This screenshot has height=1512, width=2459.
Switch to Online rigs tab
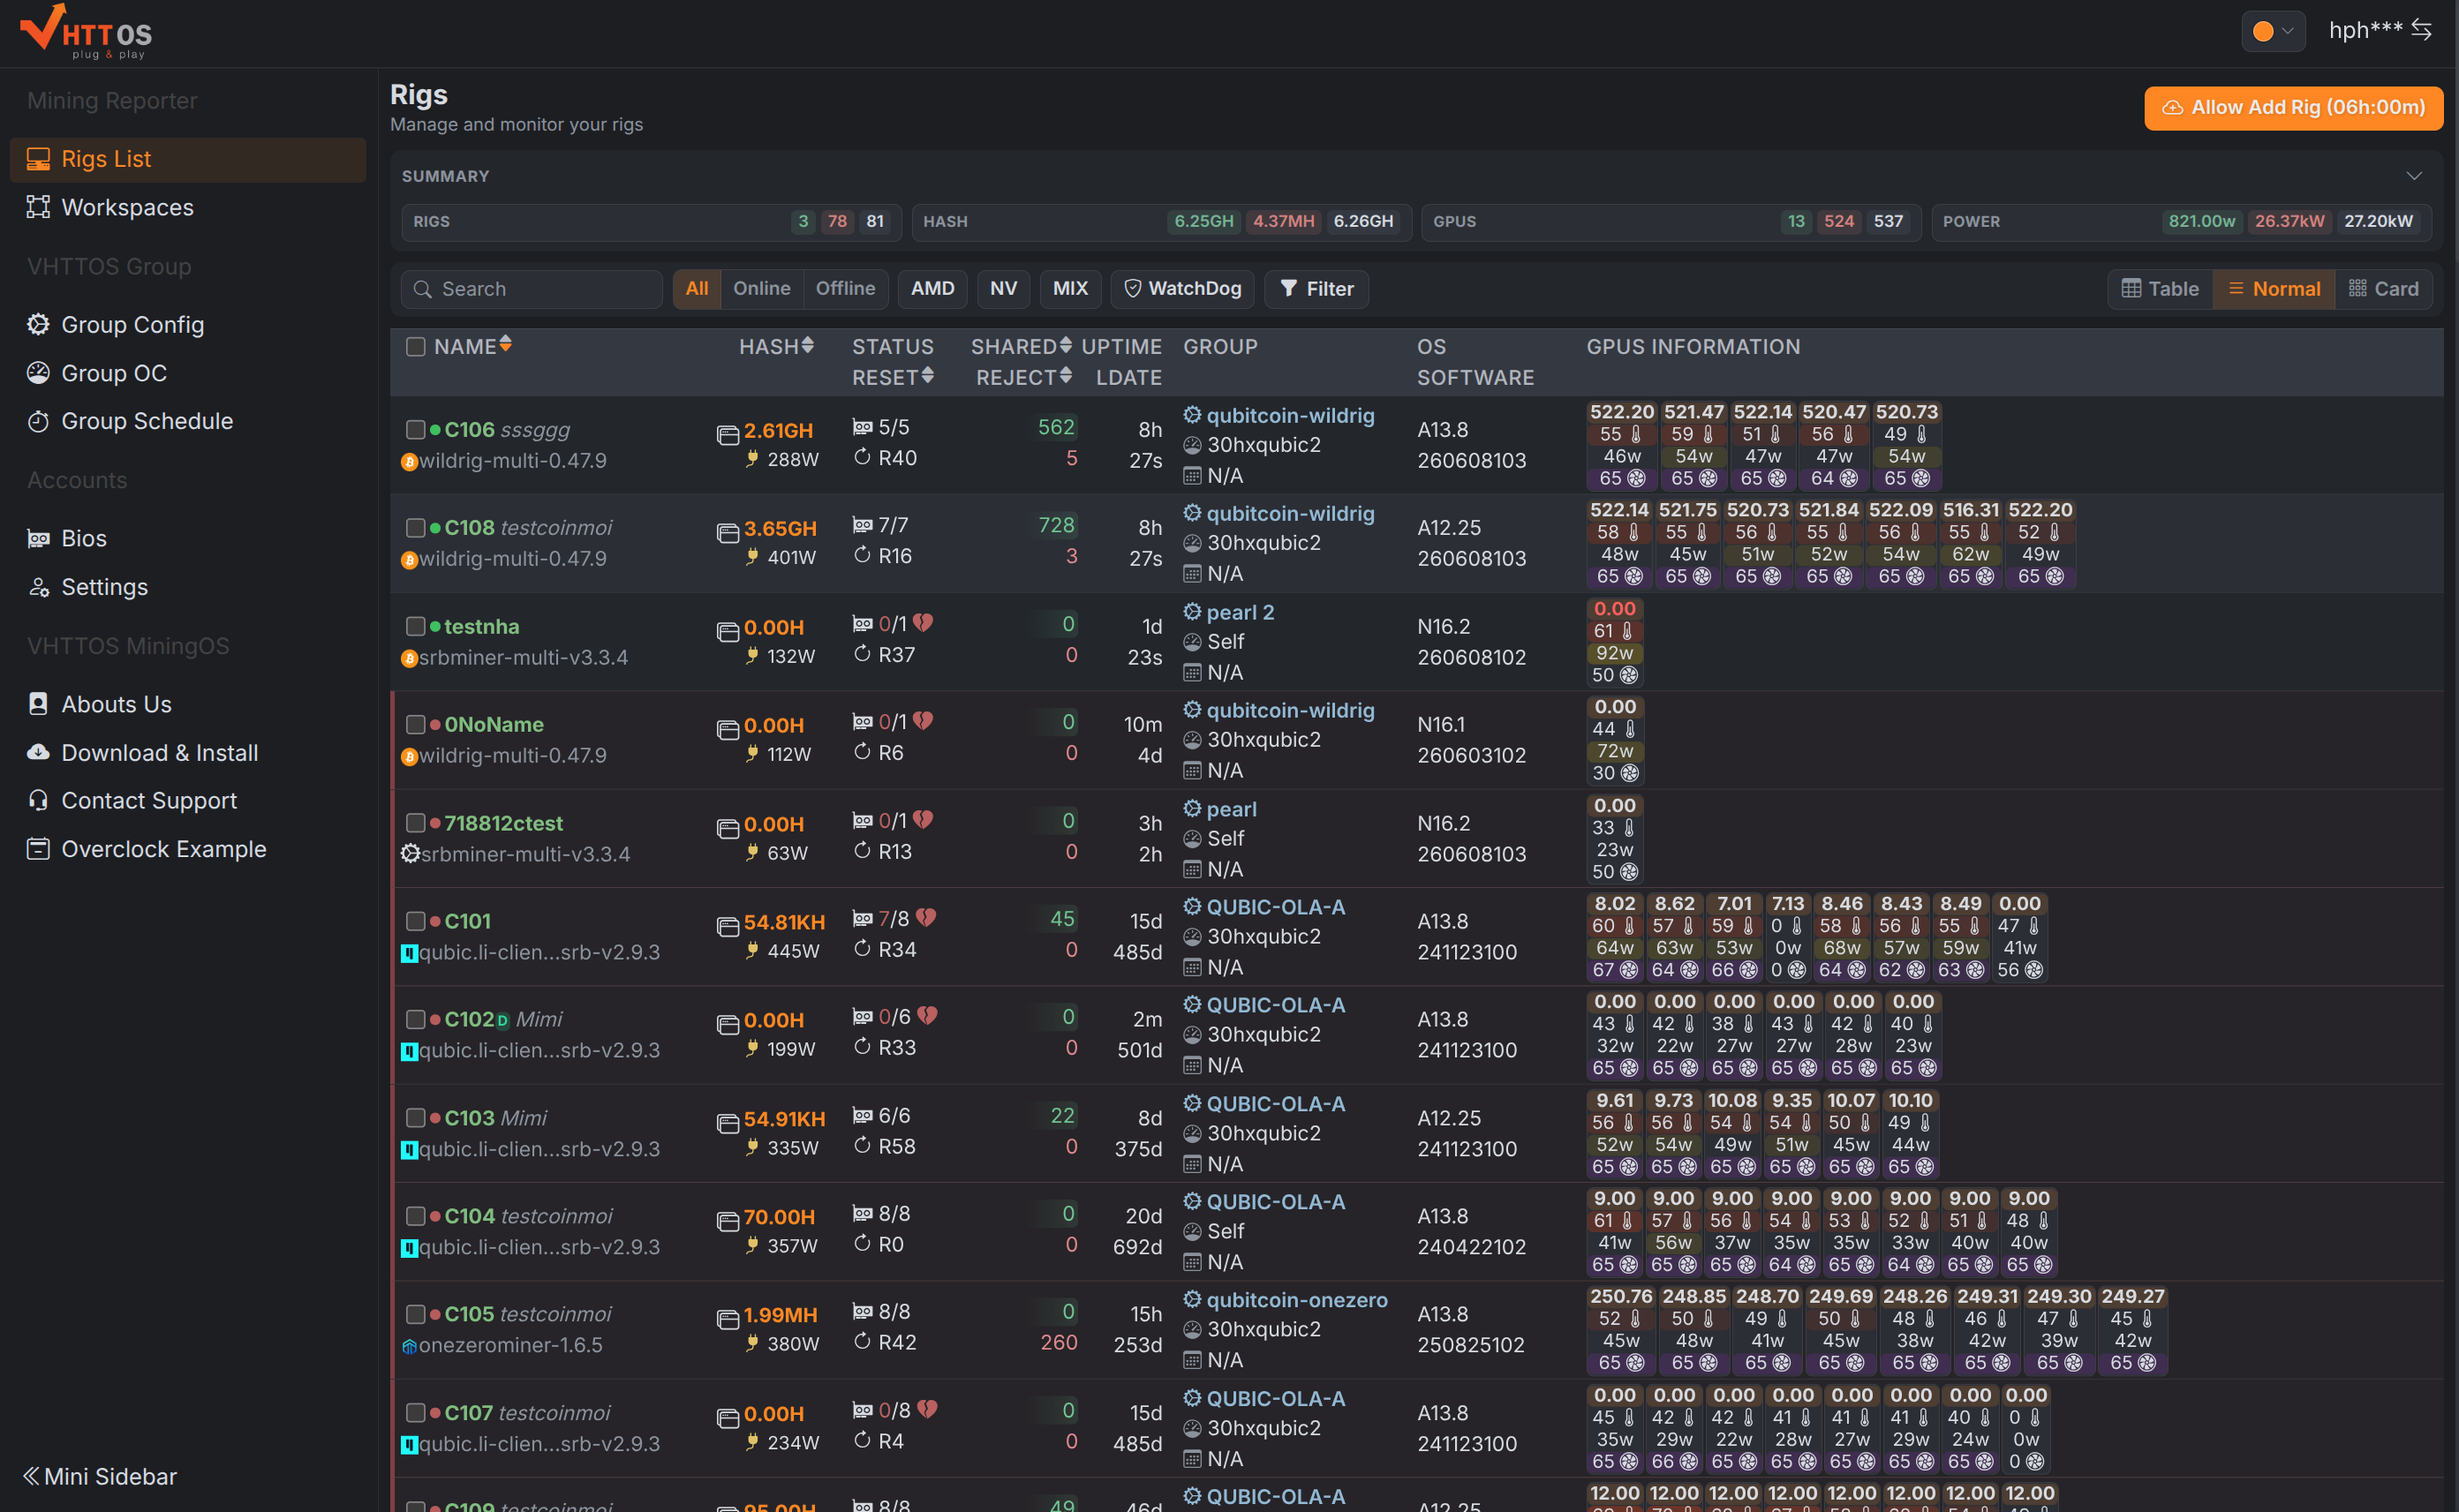[x=761, y=289]
